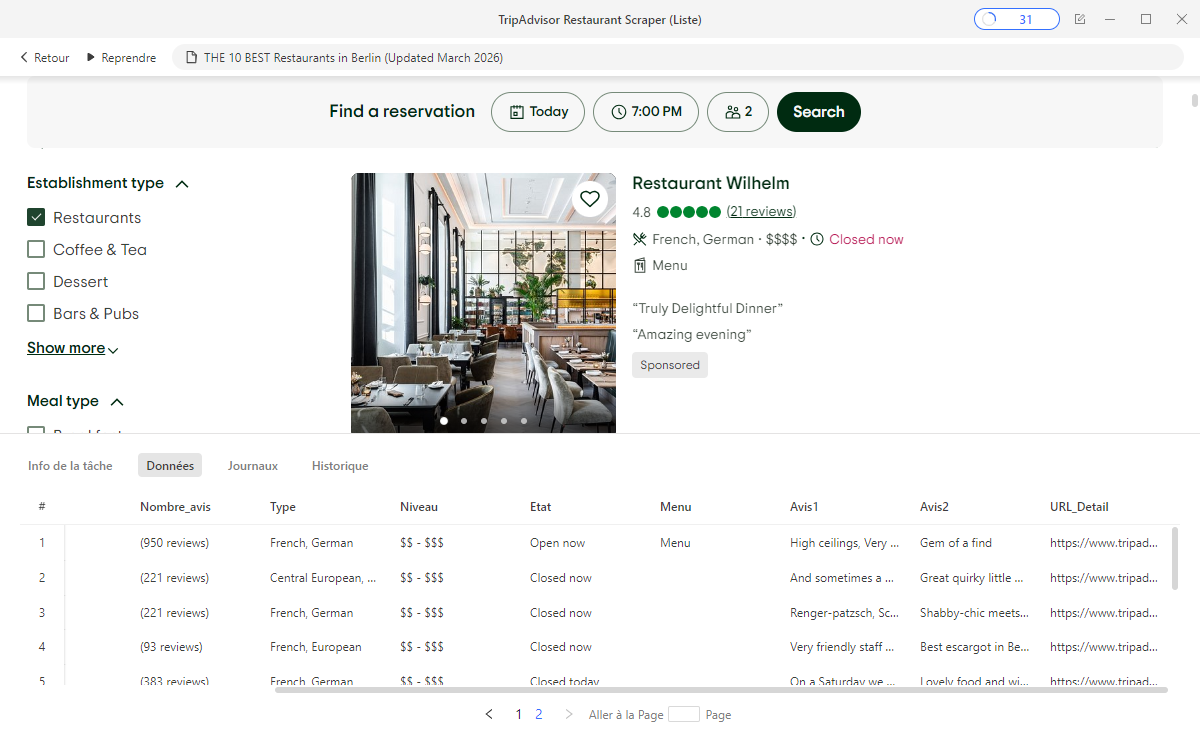The image size is (1200, 734).
Task: Check the Bars & Pubs option
Action: point(35,313)
